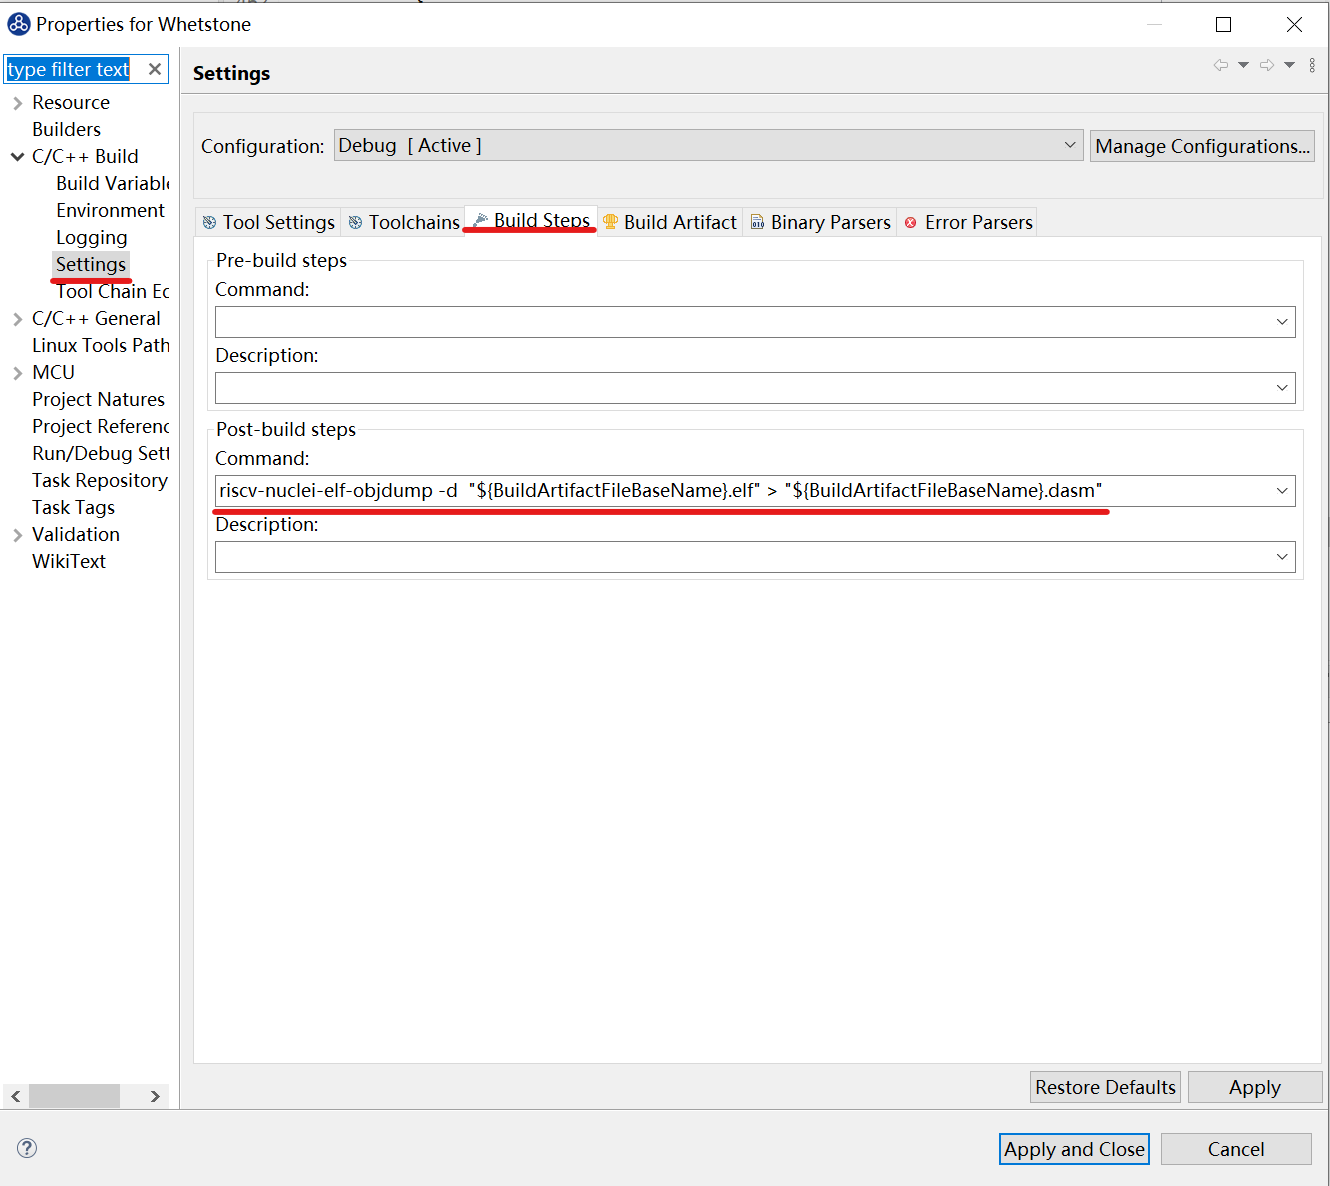Viewport: 1330px width, 1186px height.
Task: Open Post-build Command dropdown arrow
Action: tap(1282, 491)
